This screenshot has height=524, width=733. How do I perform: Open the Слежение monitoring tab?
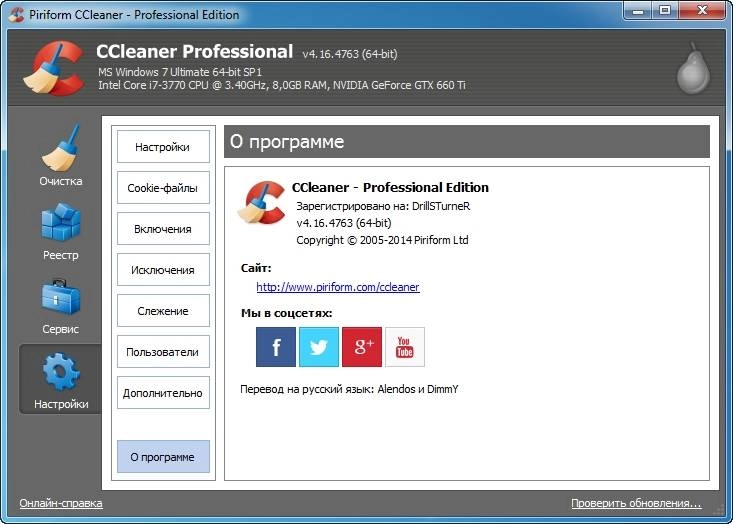tap(163, 311)
